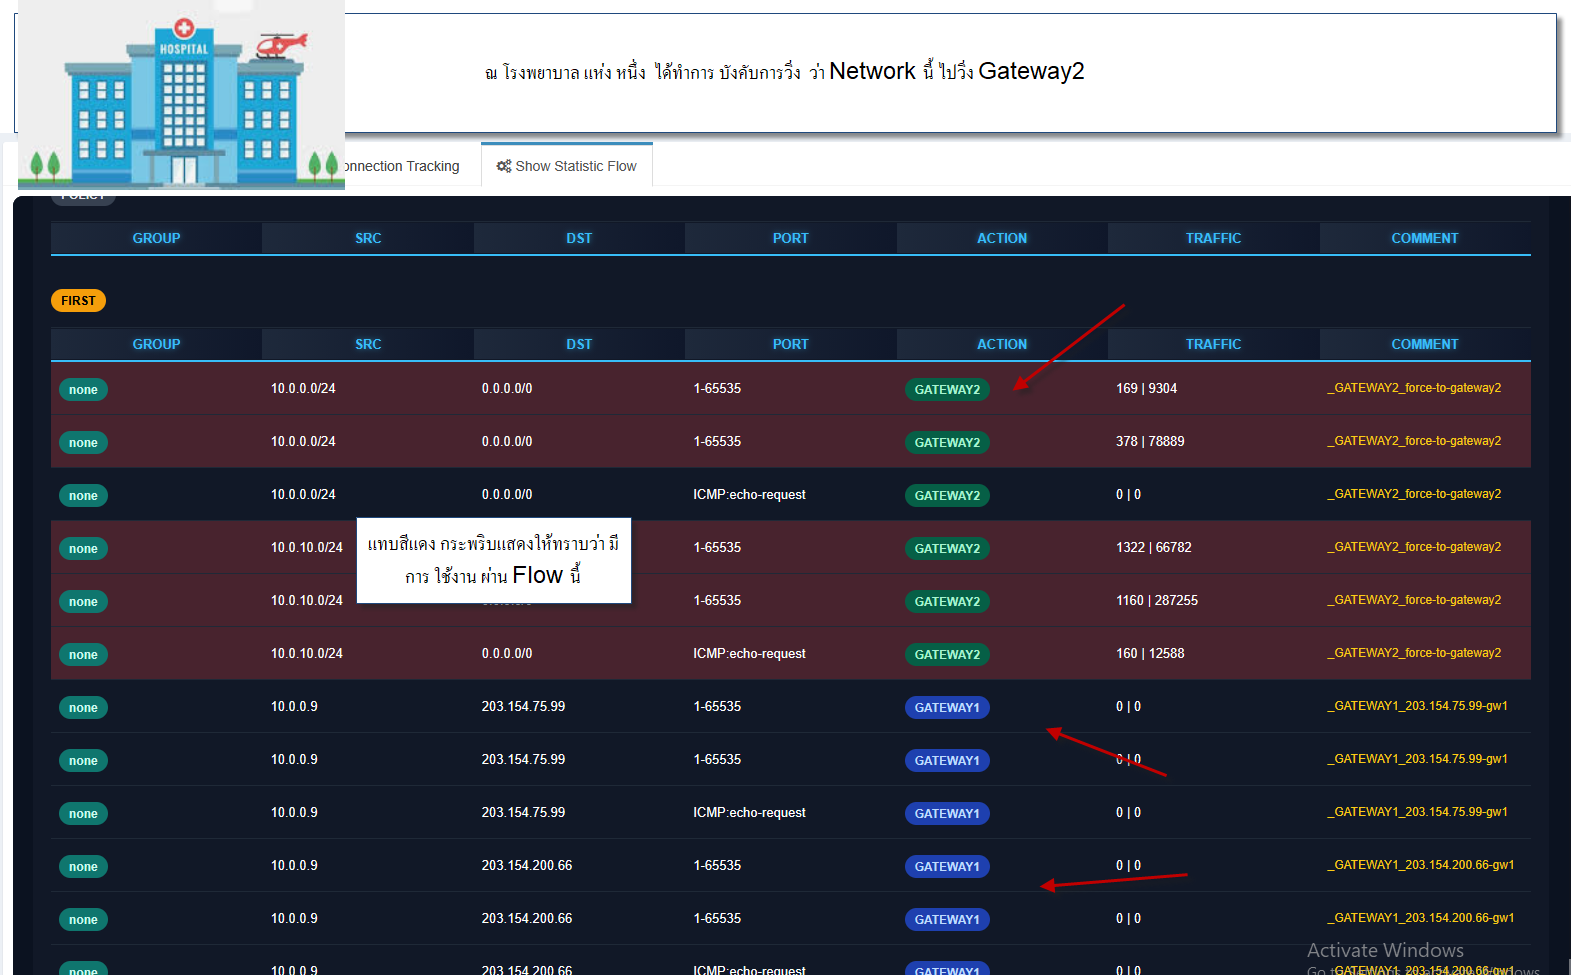Click ACTION header below the FIRST badge

1002,344
